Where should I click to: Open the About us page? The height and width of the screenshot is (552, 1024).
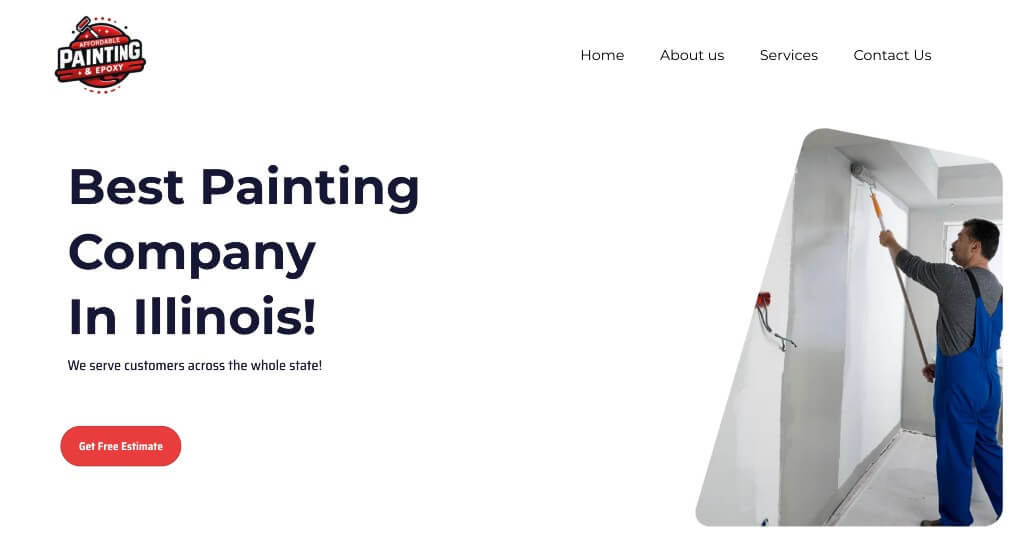pyautogui.click(x=692, y=56)
